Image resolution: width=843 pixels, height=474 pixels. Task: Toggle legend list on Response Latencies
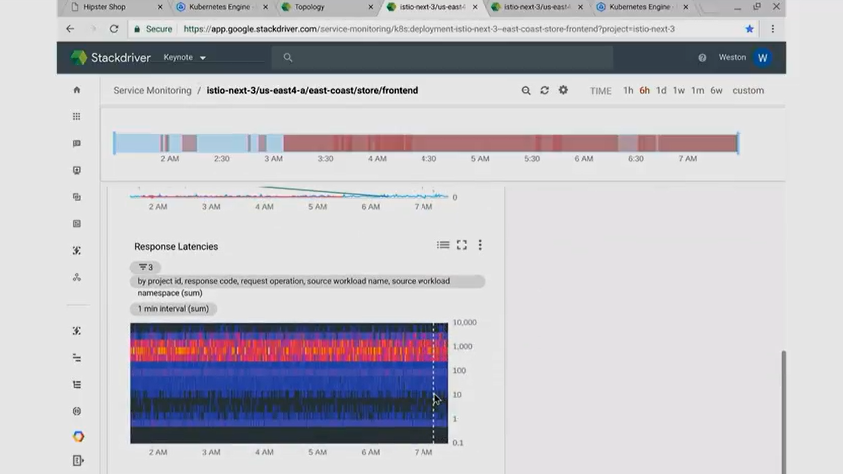(x=443, y=245)
